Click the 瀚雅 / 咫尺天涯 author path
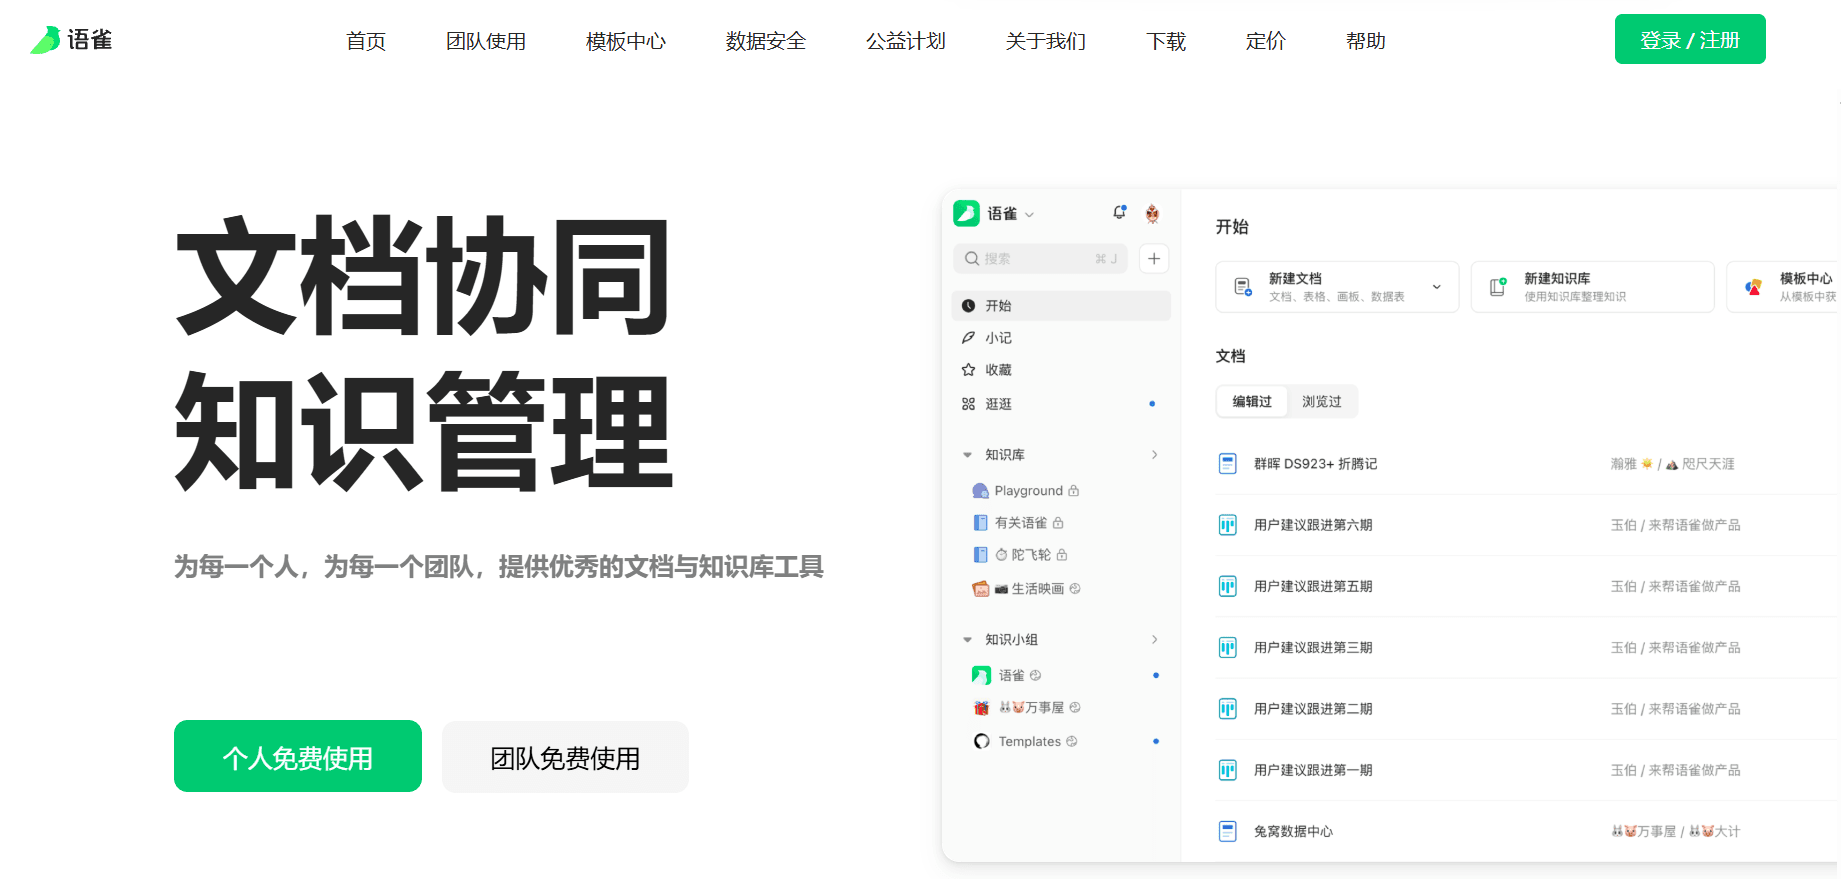Screen dimensions: 1841x879 tap(1672, 464)
